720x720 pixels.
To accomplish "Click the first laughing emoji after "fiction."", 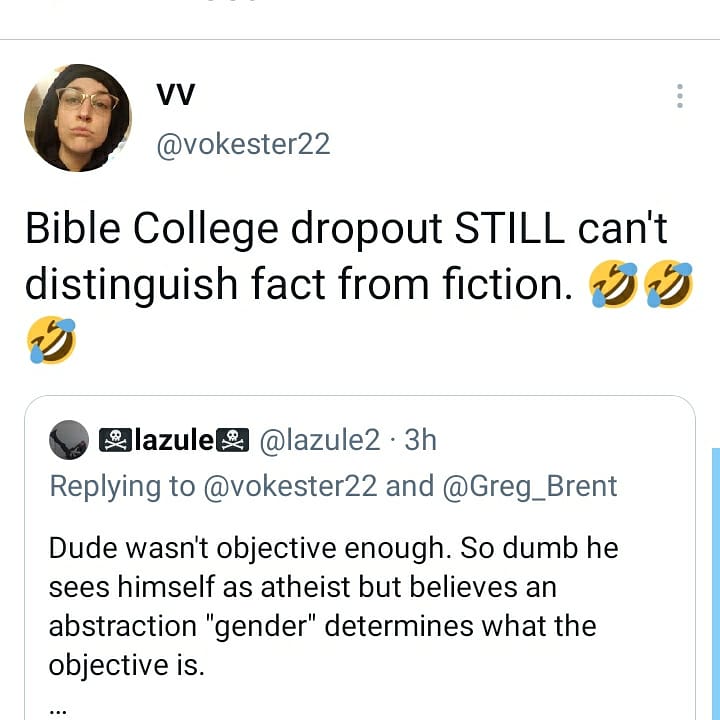I will 614,283.
